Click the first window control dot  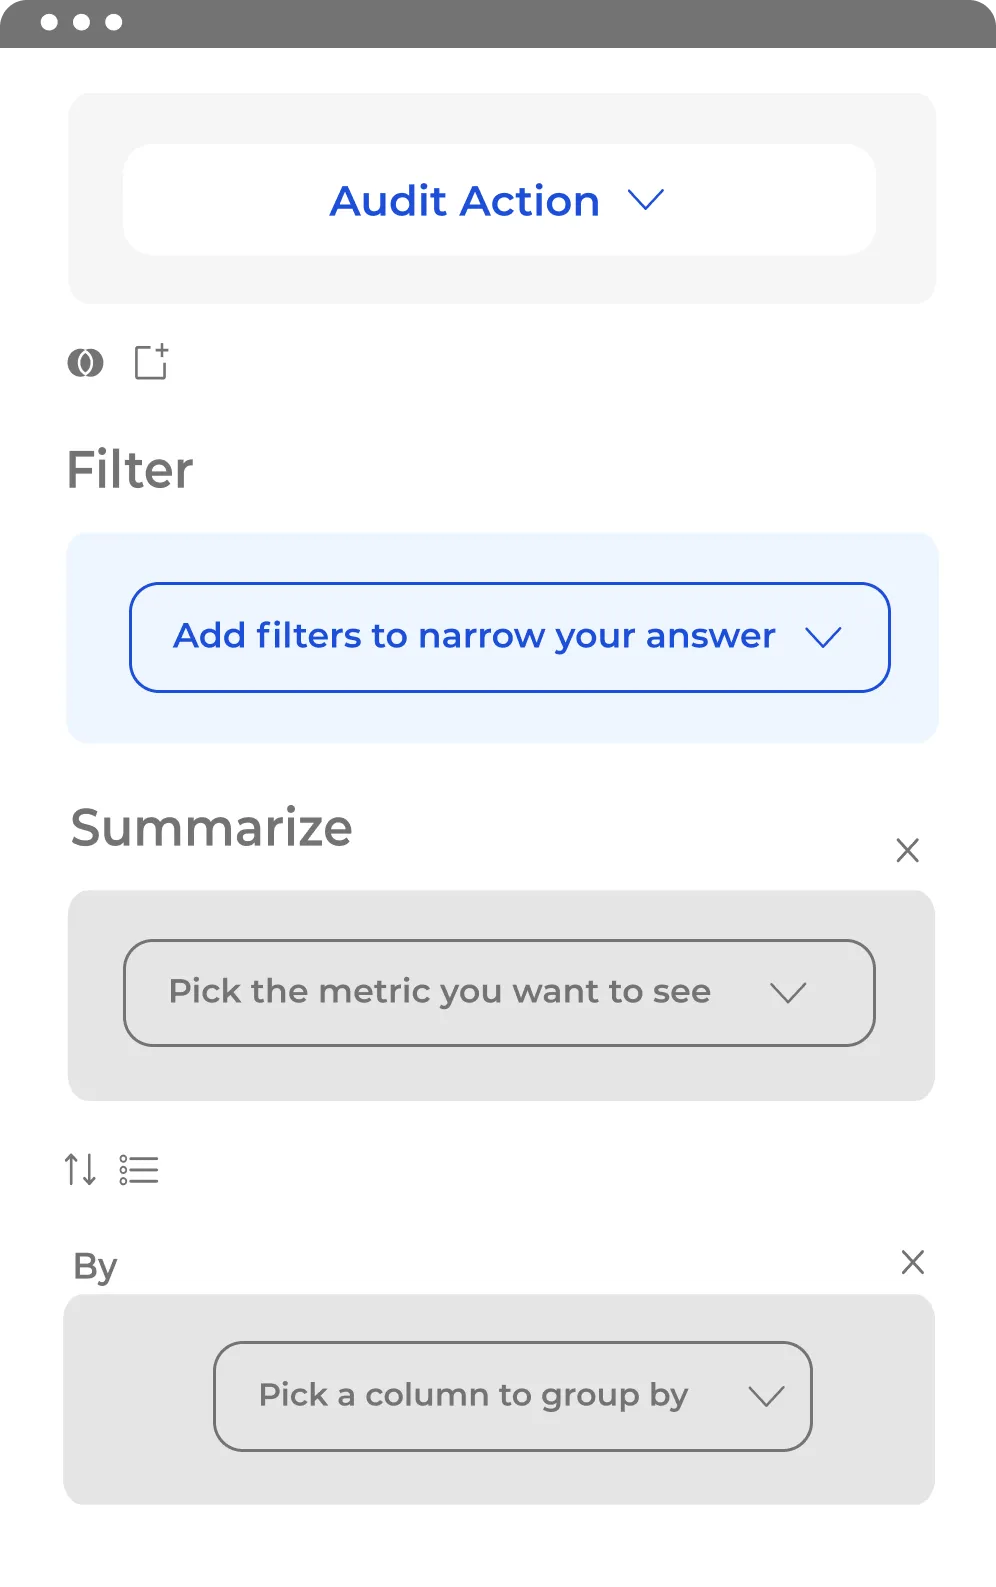[49, 22]
